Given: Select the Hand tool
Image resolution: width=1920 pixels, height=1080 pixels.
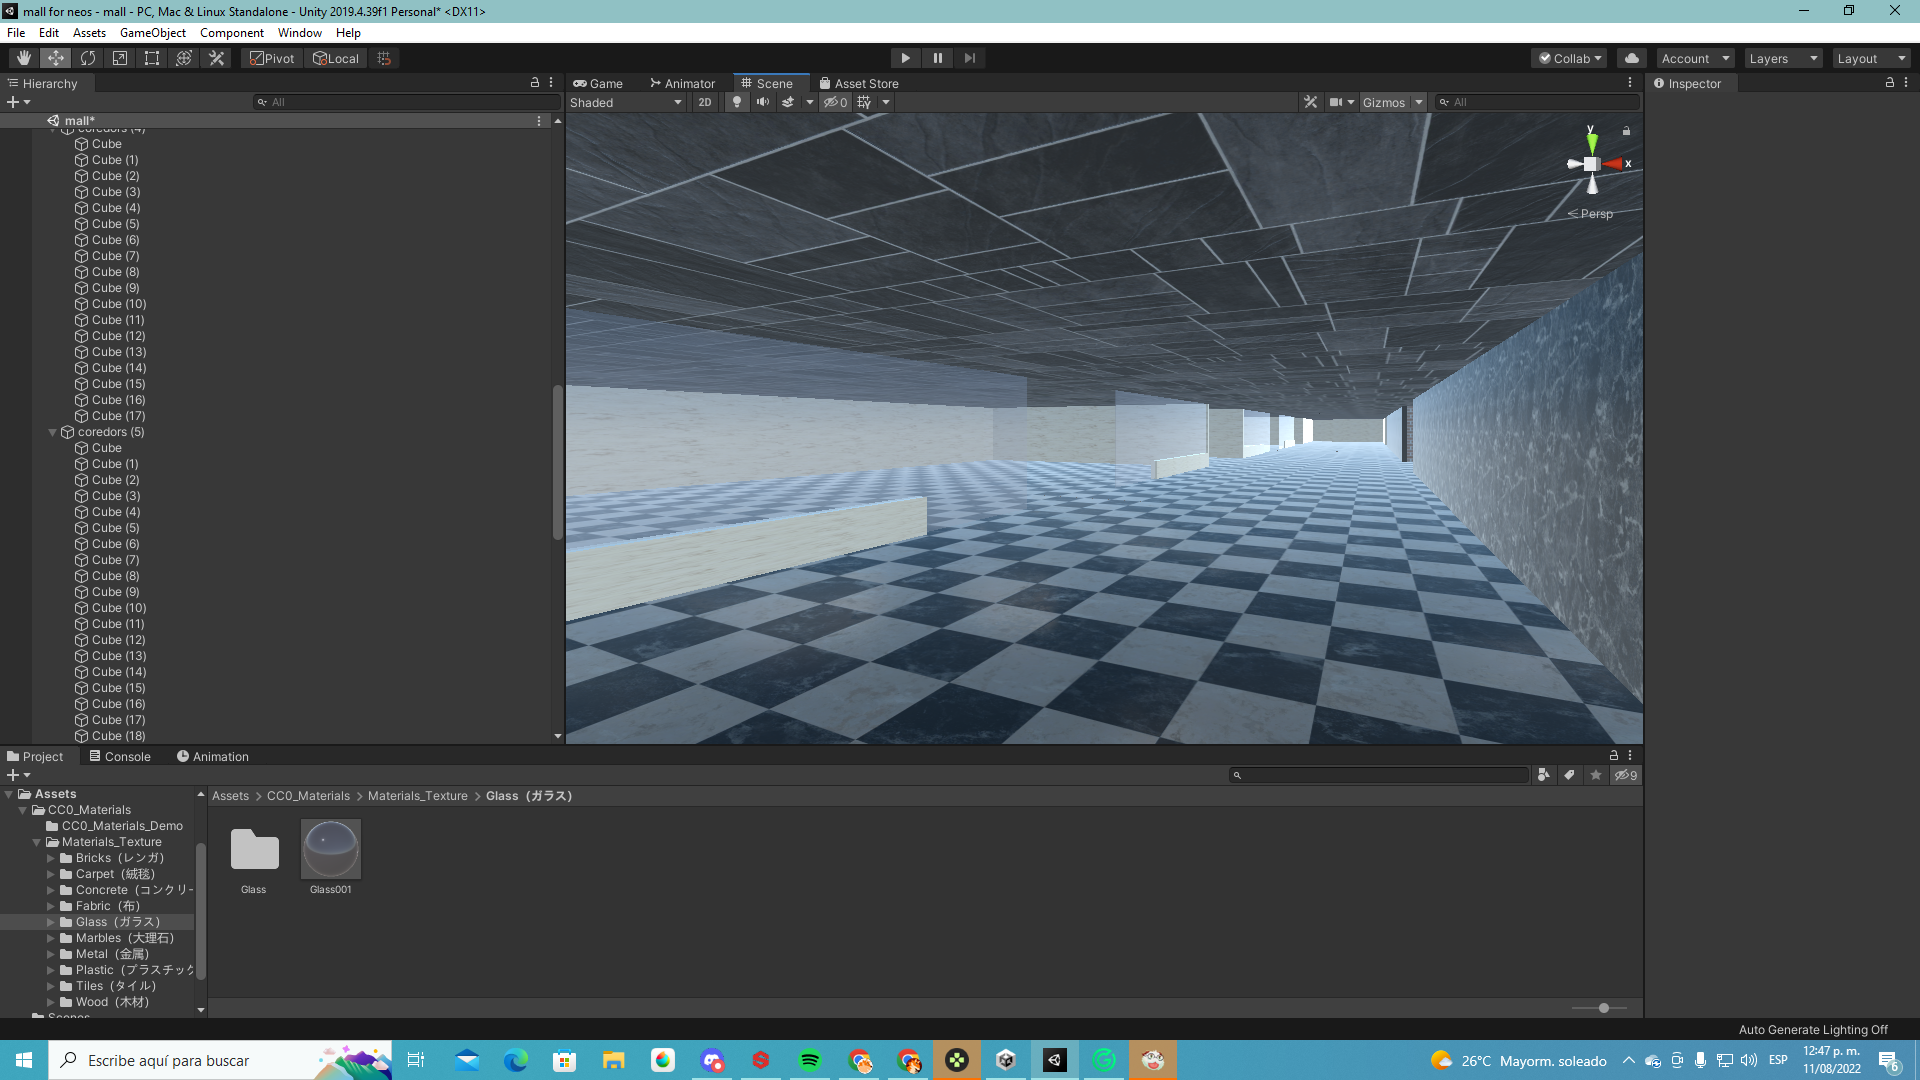Looking at the screenshot, I should (x=23, y=58).
